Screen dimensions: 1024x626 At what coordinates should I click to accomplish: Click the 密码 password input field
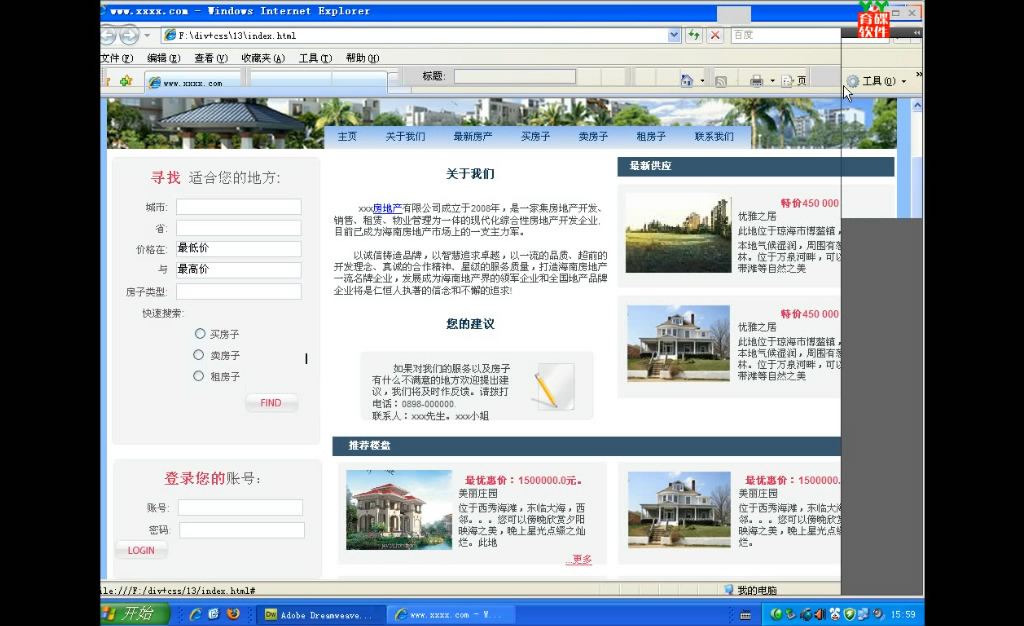pos(242,530)
